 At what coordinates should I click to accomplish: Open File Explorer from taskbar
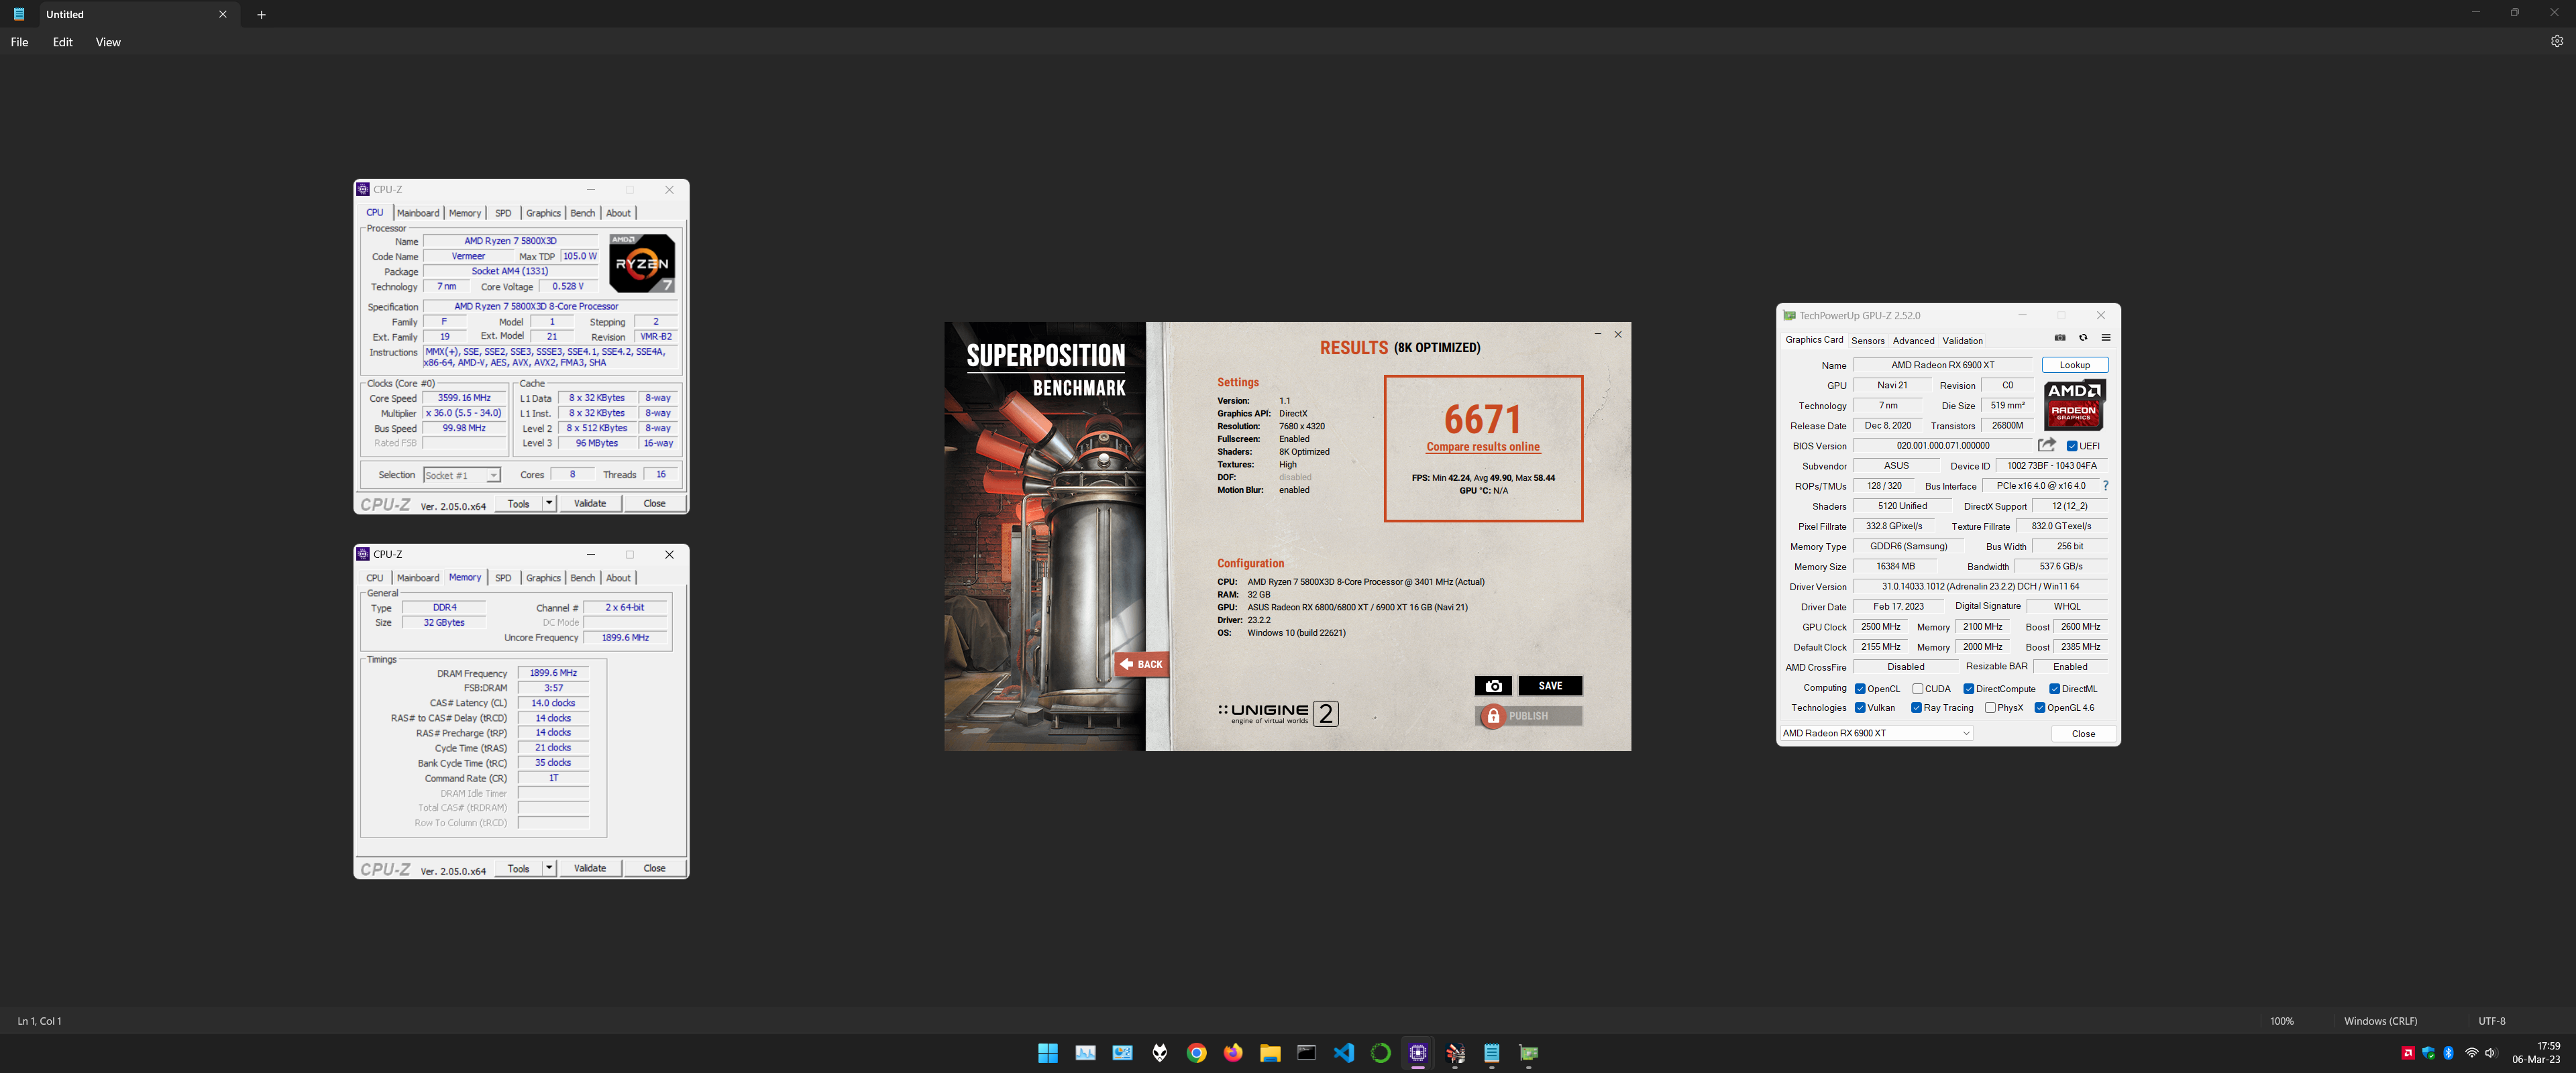[x=1270, y=1052]
